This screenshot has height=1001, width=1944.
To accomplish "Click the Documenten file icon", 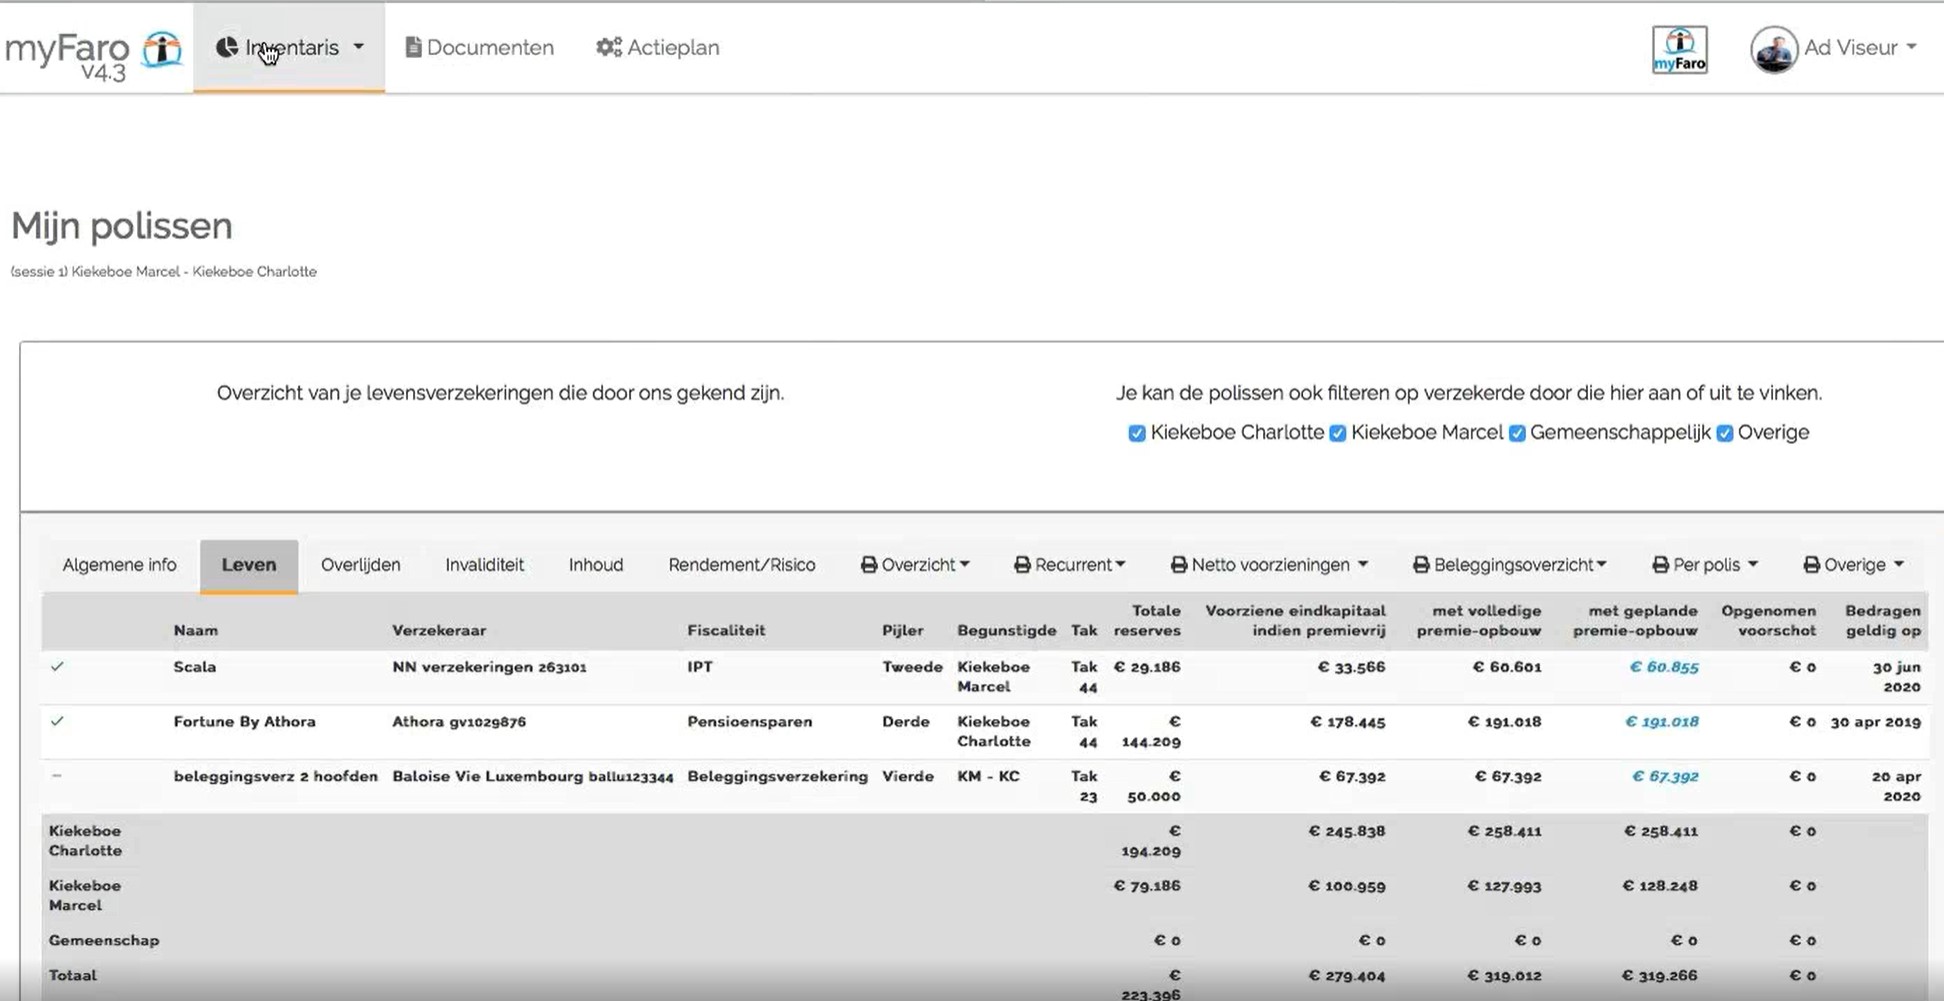I will 413,47.
